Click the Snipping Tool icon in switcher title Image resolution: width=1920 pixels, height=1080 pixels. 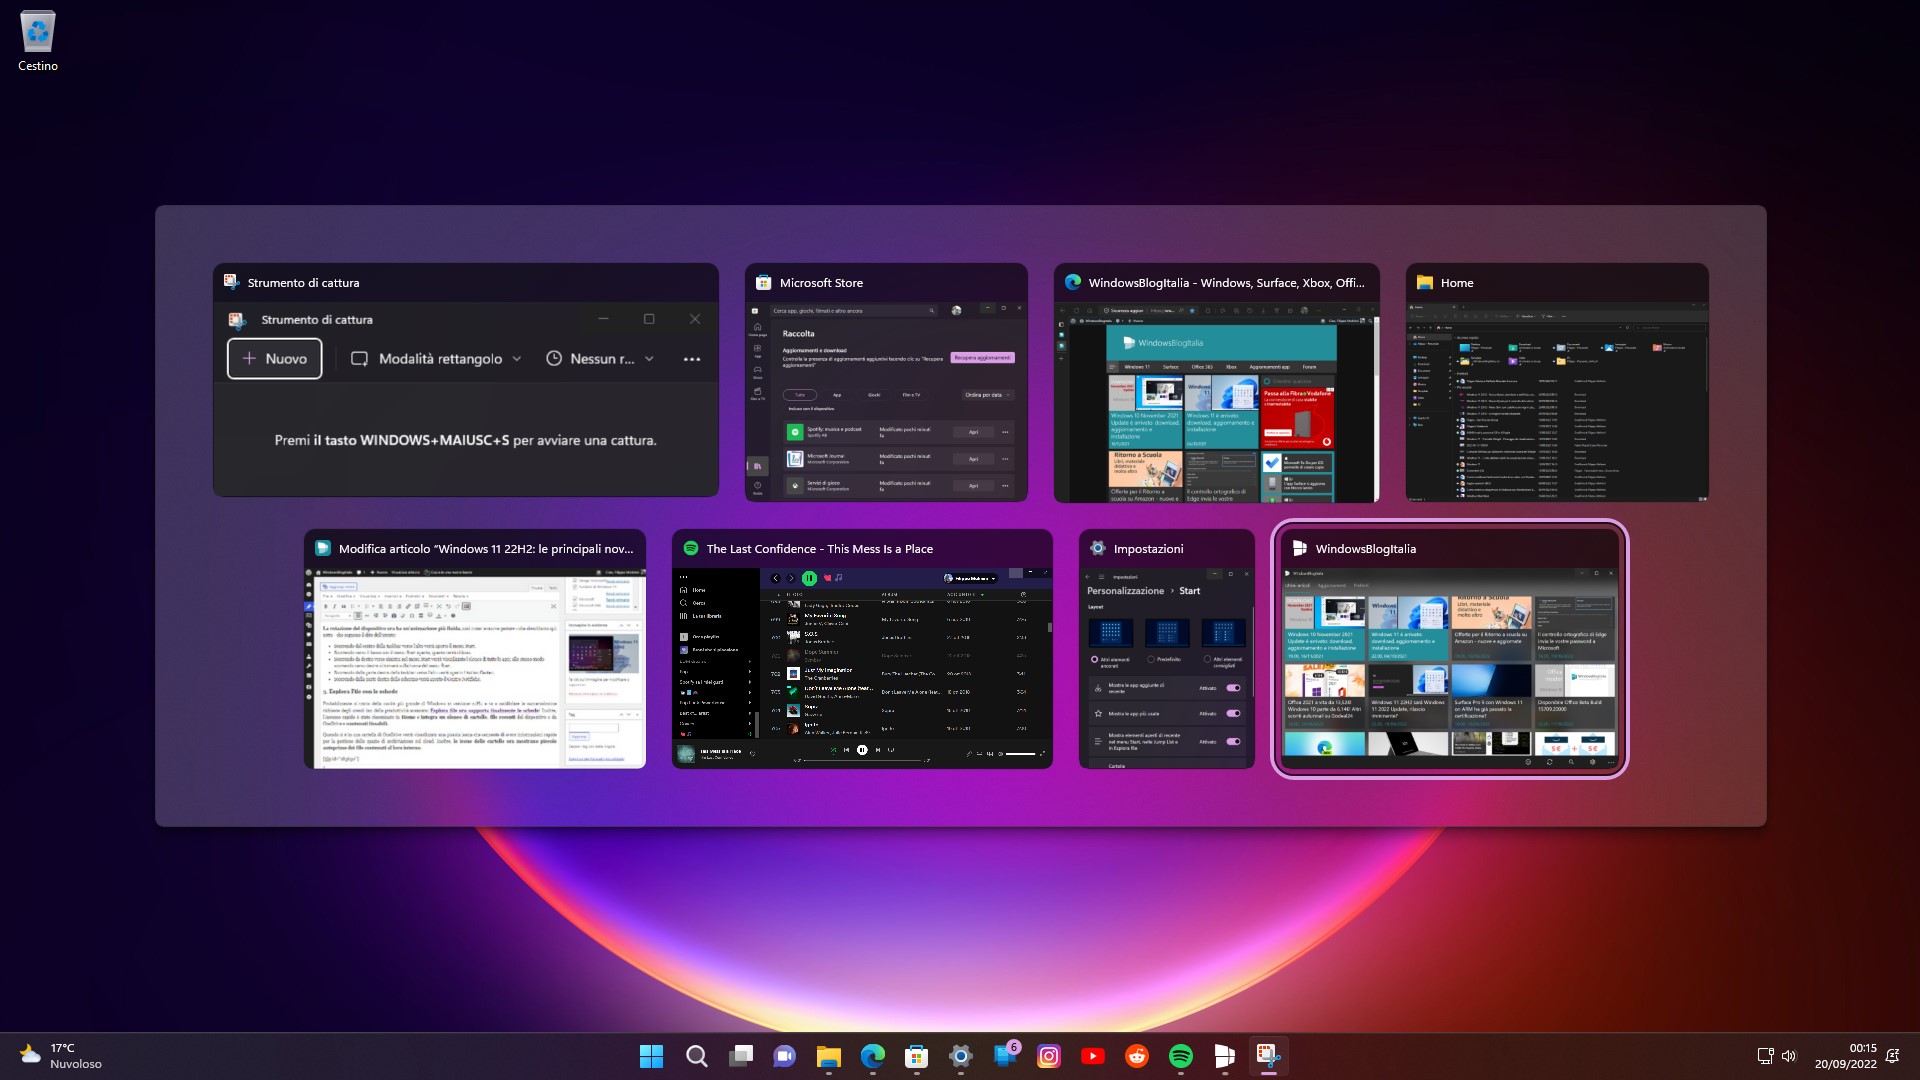231,282
